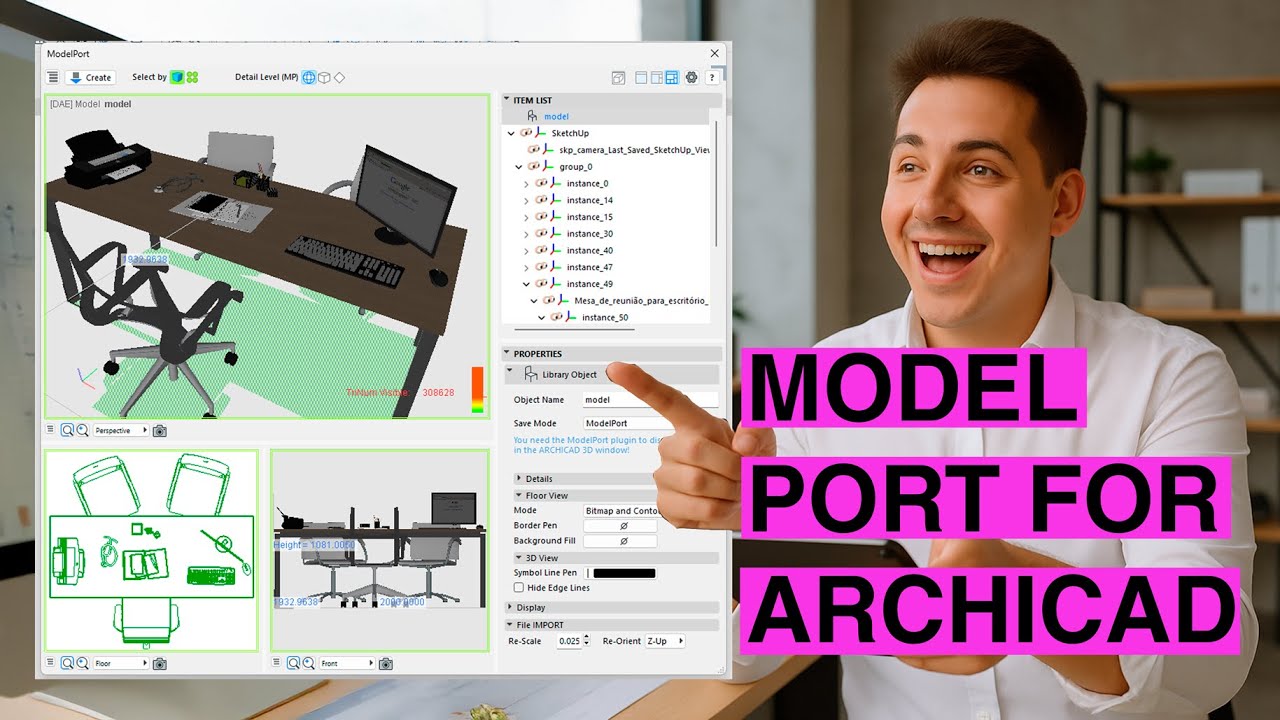The image size is (1280, 720).
Task: Take snapshot of the Perspective view
Action: [x=159, y=430]
